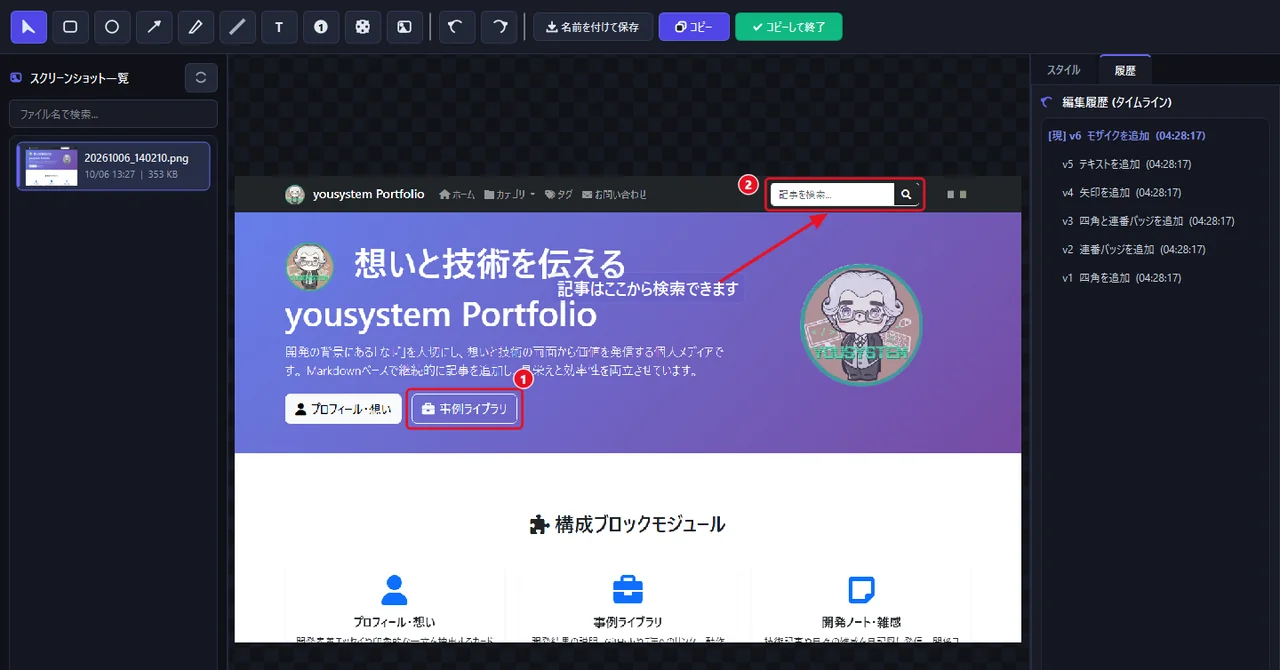Viewport: 1280px width, 670px height.
Task: Select the numbered badge tool
Action: (x=321, y=27)
